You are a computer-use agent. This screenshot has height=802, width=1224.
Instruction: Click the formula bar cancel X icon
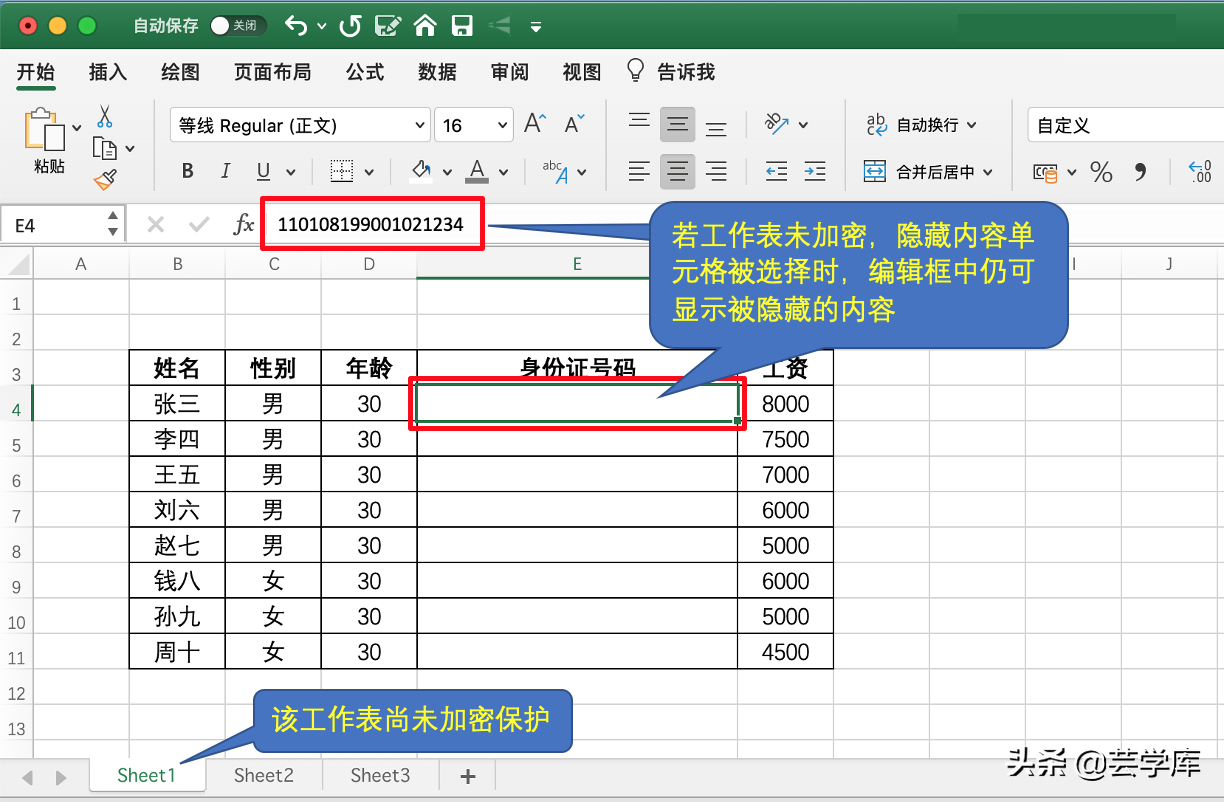point(155,225)
